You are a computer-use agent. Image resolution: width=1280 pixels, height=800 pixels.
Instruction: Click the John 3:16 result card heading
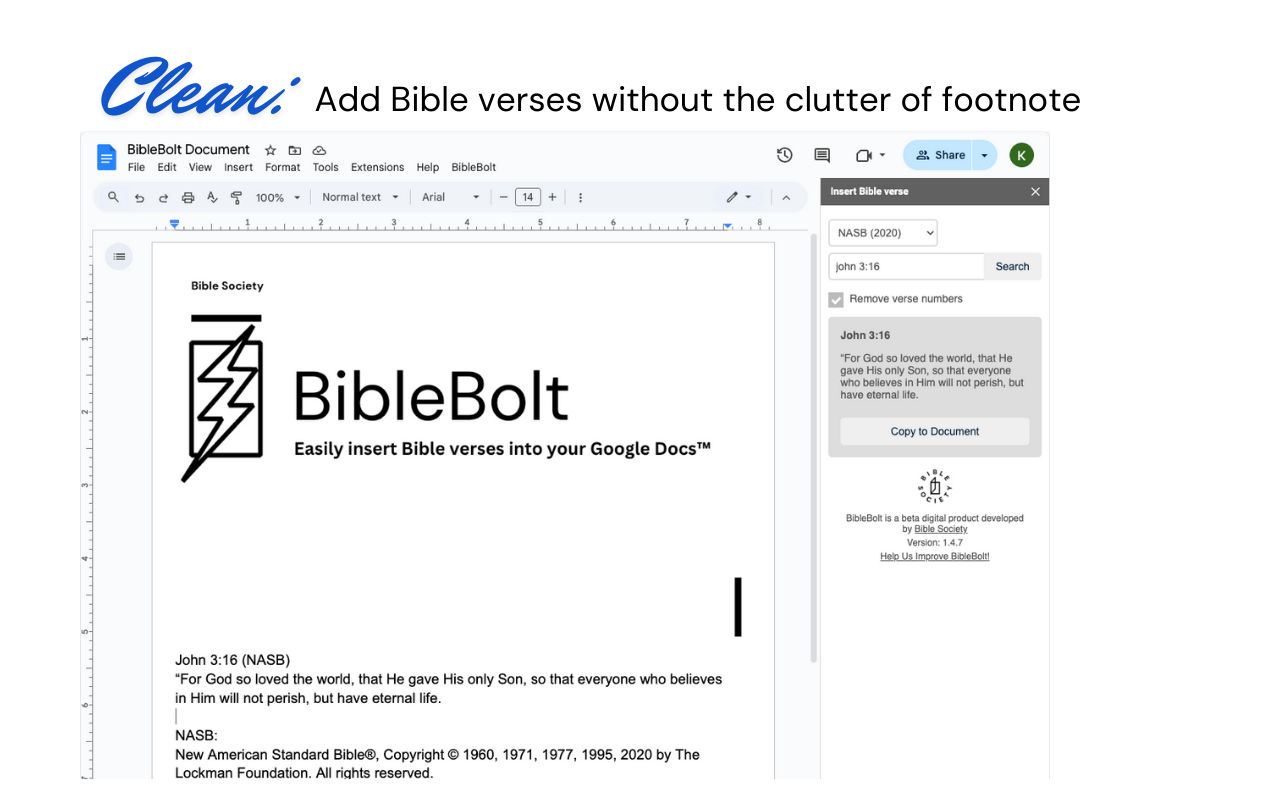(x=865, y=335)
